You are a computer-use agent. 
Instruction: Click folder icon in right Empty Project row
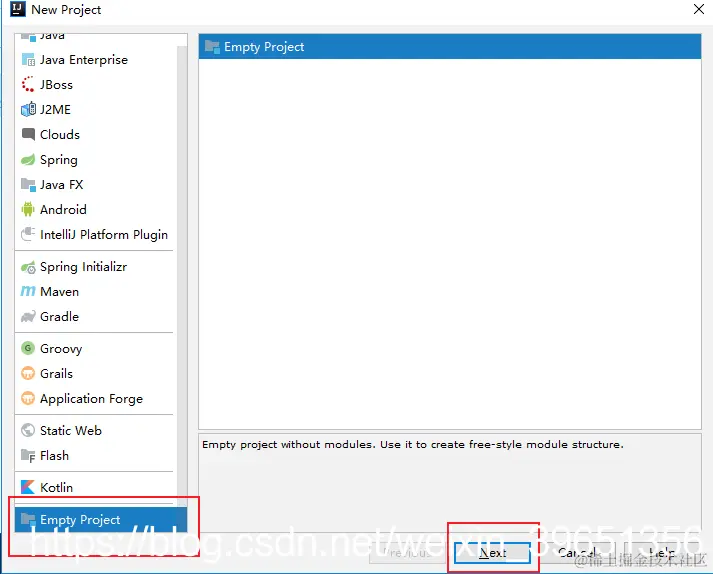click(212, 46)
